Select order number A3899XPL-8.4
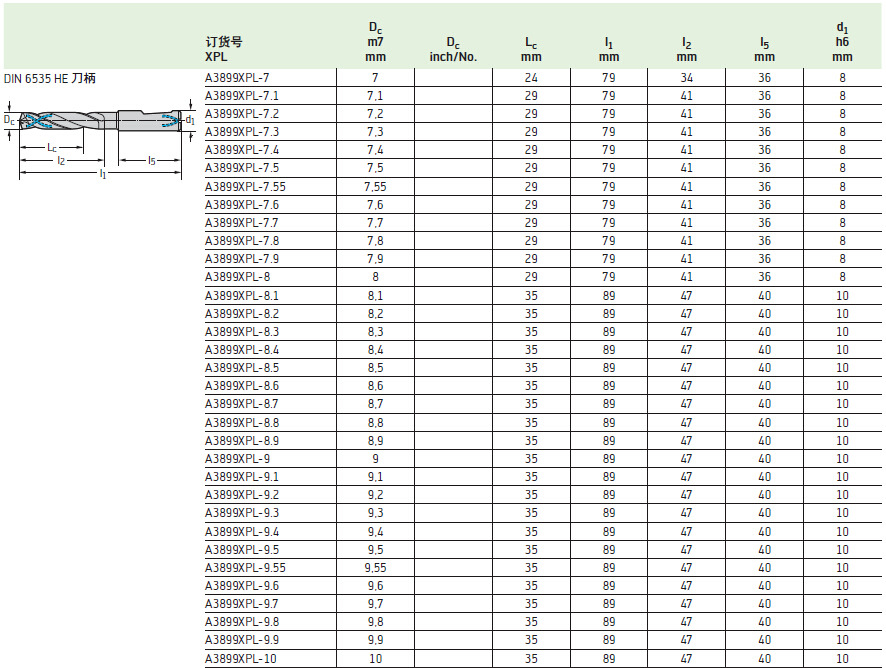This screenshot has width=886, height=668. pos(241,350)
